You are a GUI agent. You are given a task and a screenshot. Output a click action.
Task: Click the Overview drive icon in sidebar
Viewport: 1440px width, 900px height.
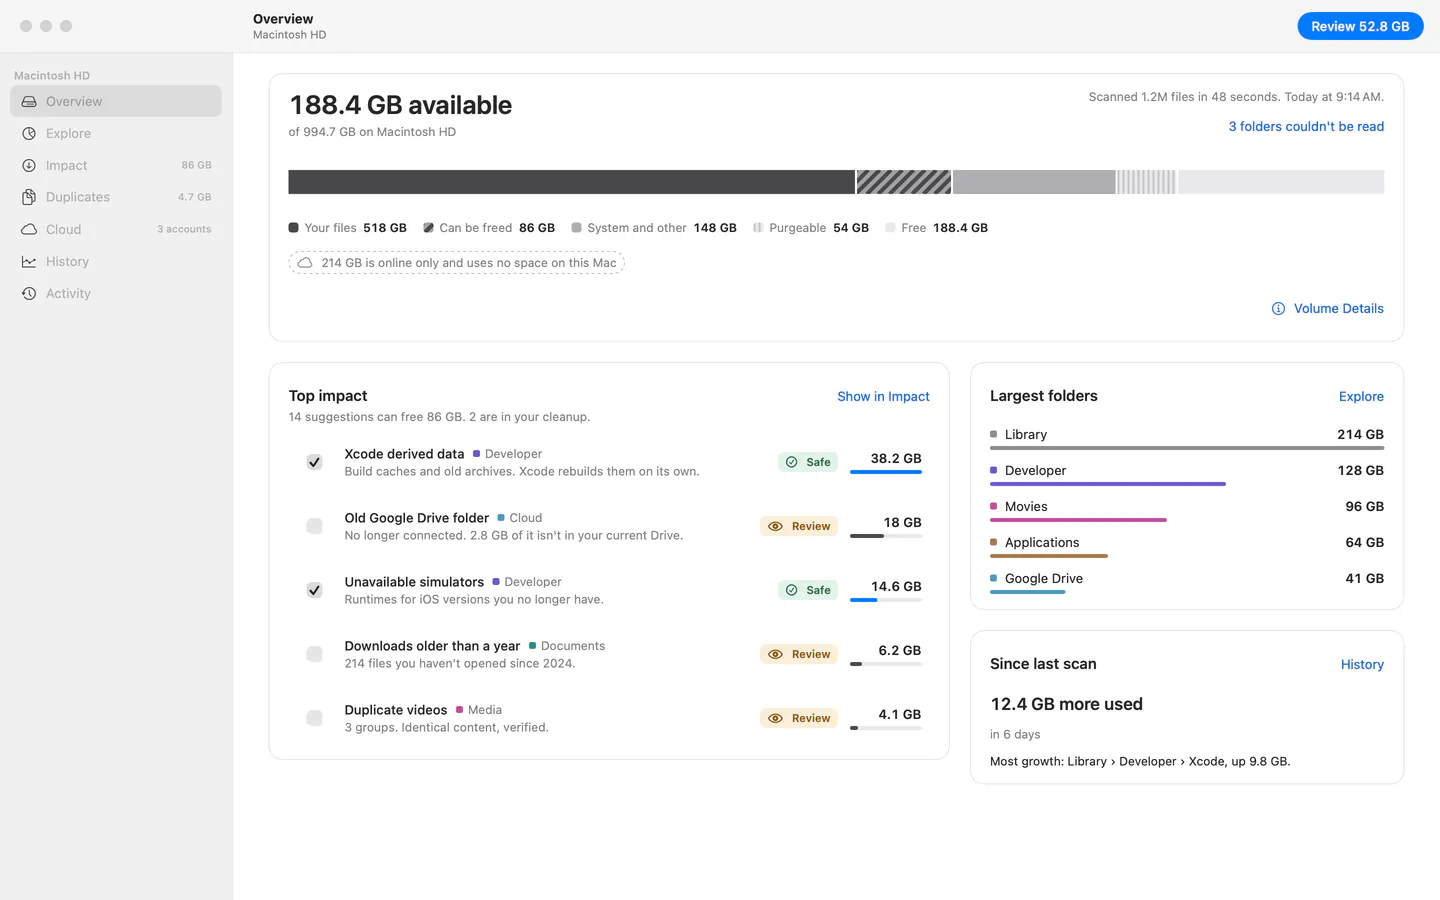pyautogui.click(x=29, y=101)
